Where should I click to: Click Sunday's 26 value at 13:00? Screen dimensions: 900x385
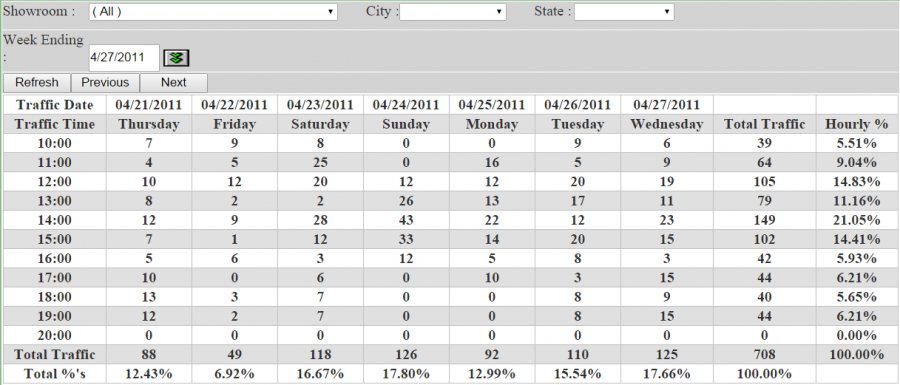pyautogui.click(x=406, y=201)
